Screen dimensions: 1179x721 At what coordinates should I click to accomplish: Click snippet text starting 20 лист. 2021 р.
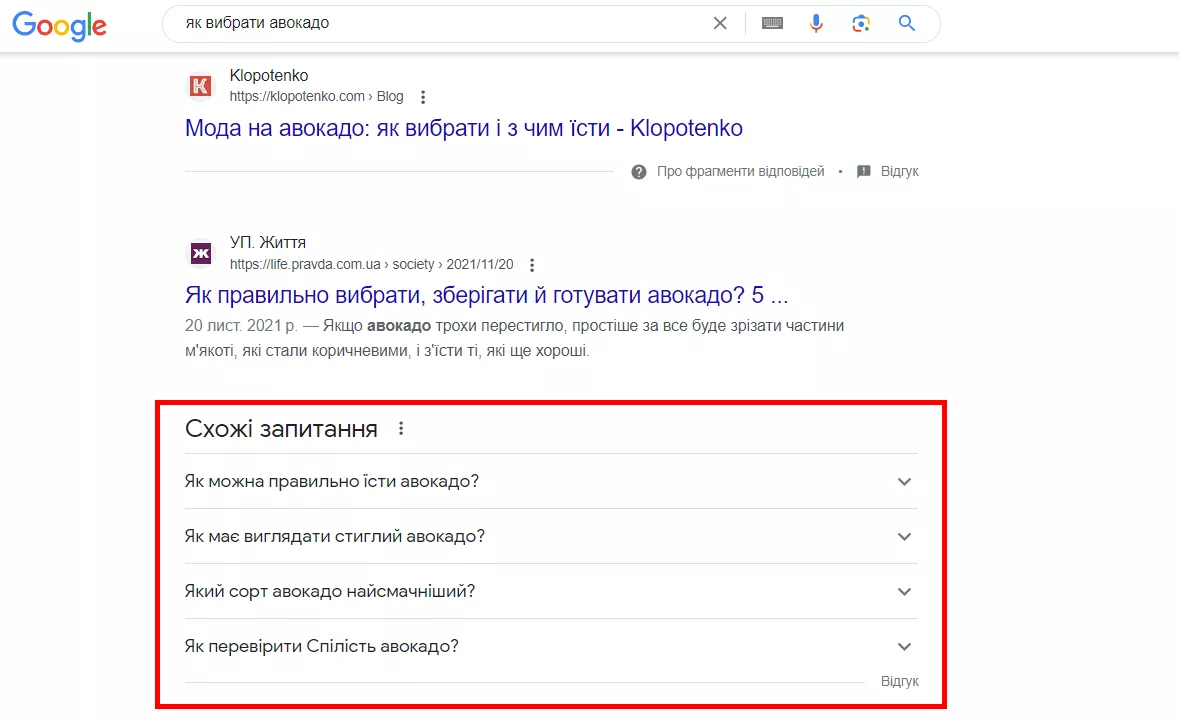(514, 338)
